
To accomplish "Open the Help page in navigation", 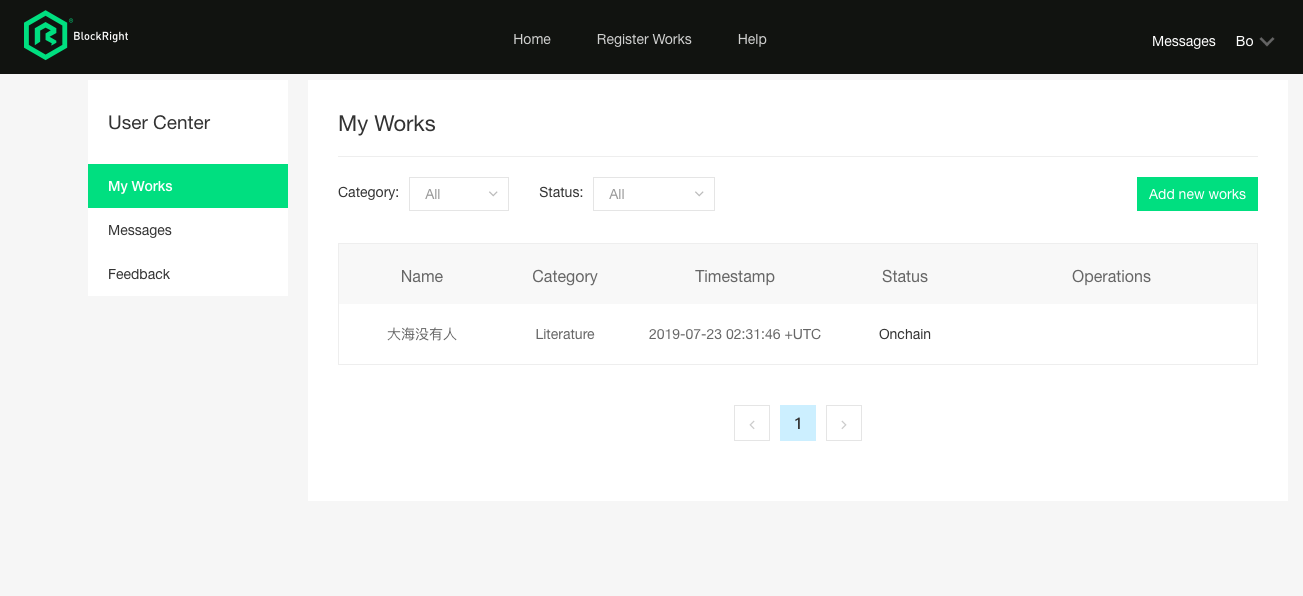I will [x=752, y=39].
